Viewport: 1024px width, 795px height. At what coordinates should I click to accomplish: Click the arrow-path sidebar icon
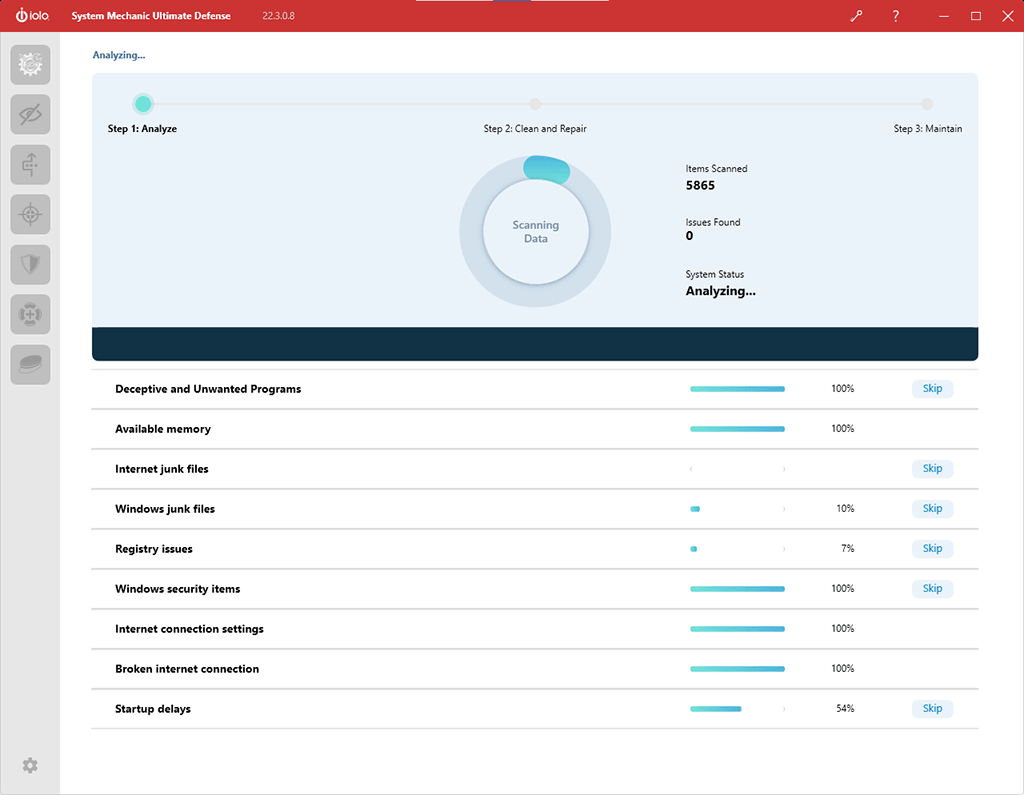pyautogui.click(x=30, y=165)
